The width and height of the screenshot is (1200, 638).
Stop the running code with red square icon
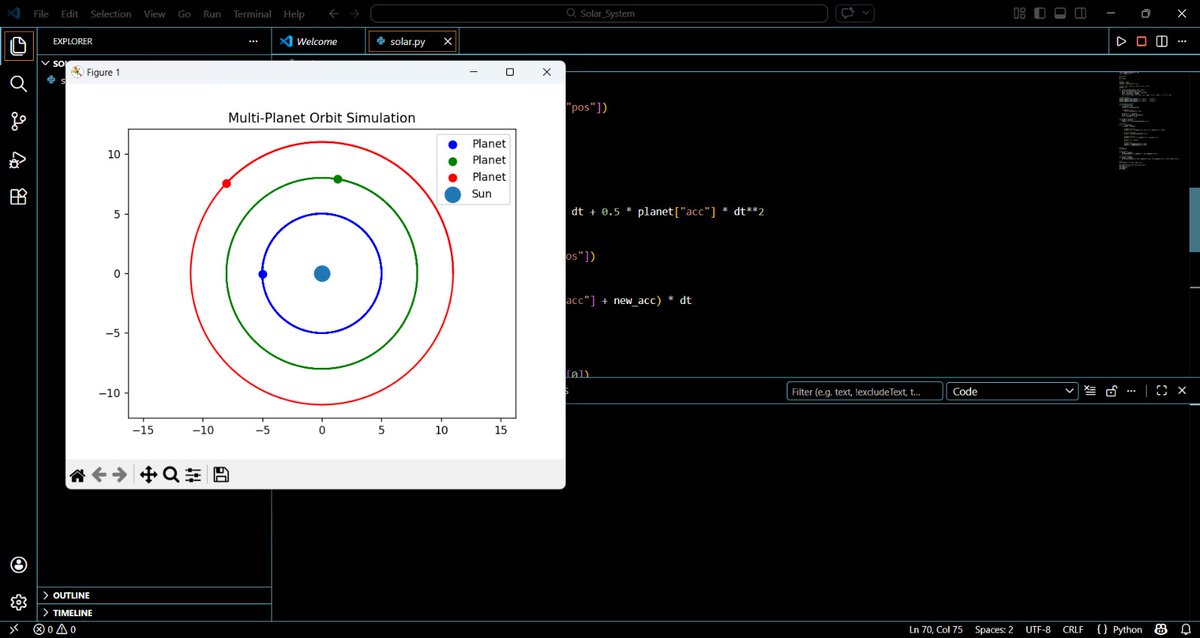(1142, 41)
